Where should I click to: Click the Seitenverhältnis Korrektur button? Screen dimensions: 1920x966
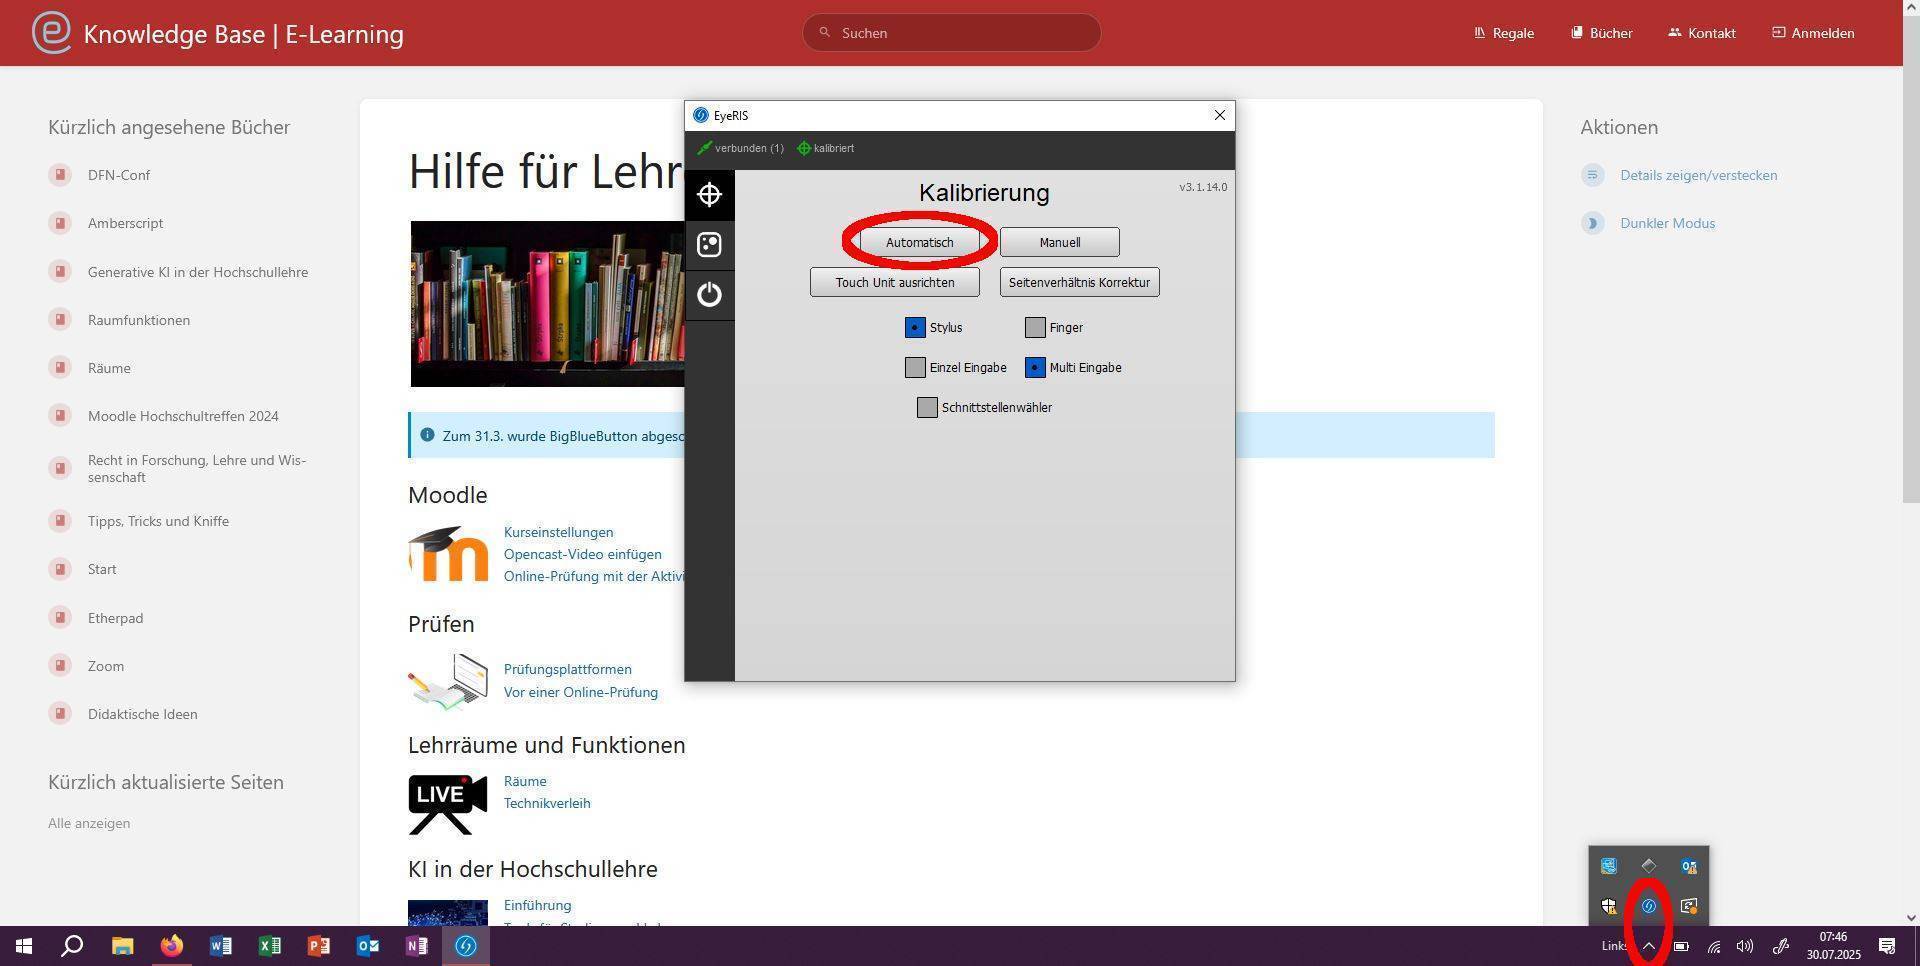coord(1079,282)
